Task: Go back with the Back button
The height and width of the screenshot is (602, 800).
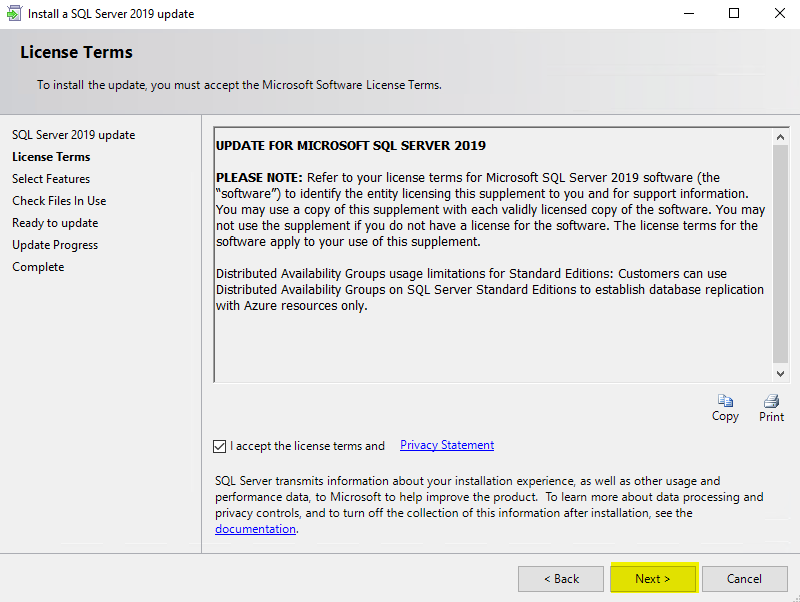Action: pos(561,578)
